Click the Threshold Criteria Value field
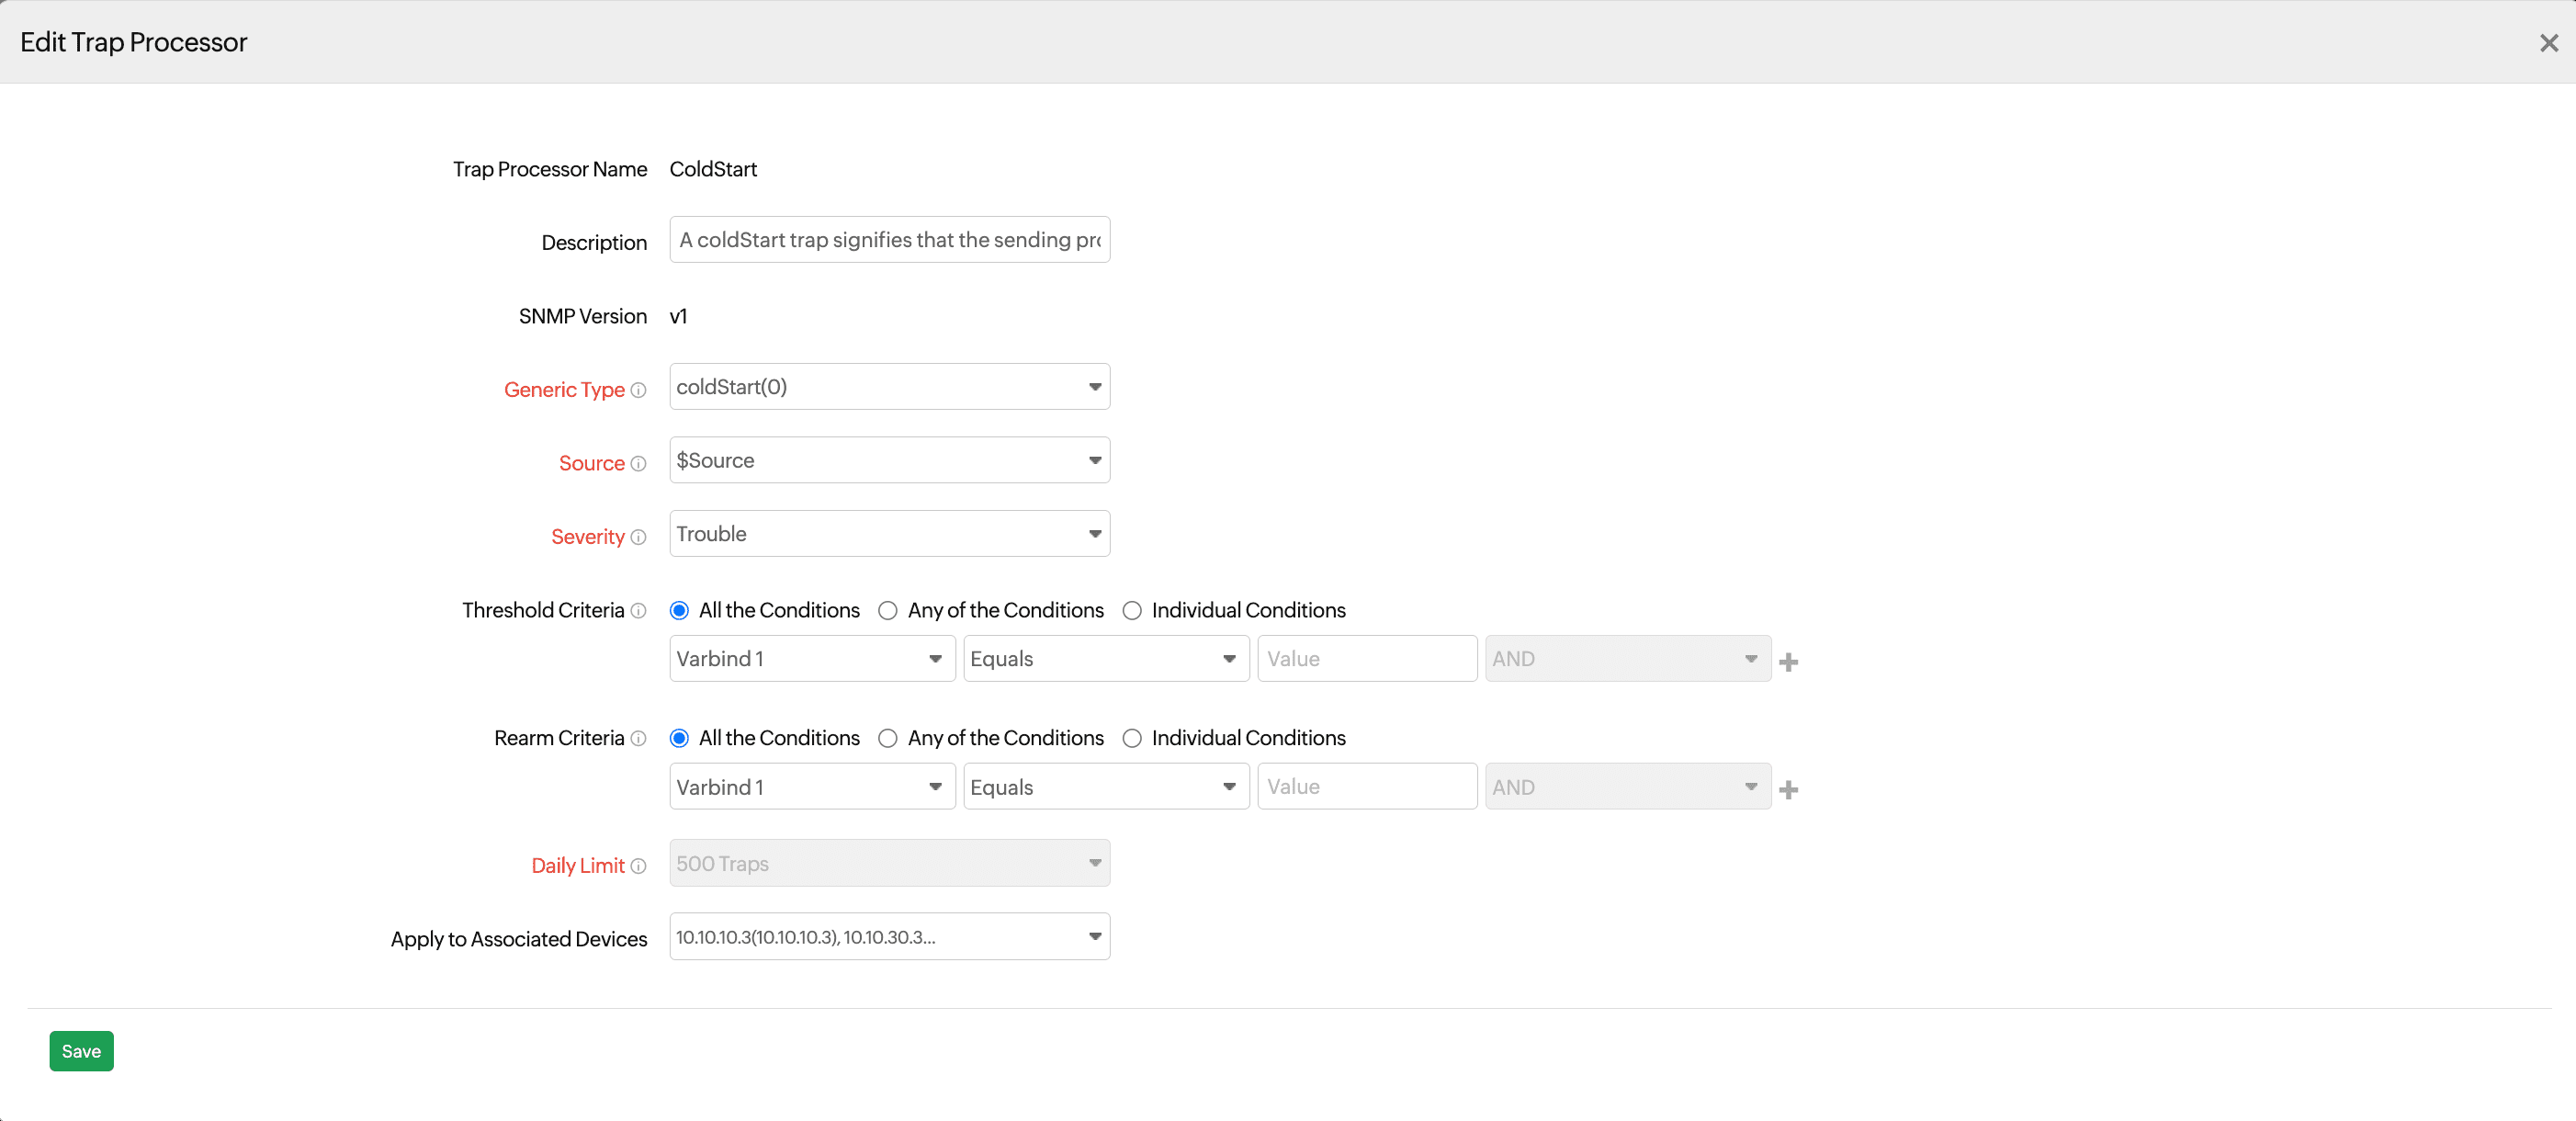Screen dimensions: 2576x1121 pyautogui.click(x=1367, y=658)
